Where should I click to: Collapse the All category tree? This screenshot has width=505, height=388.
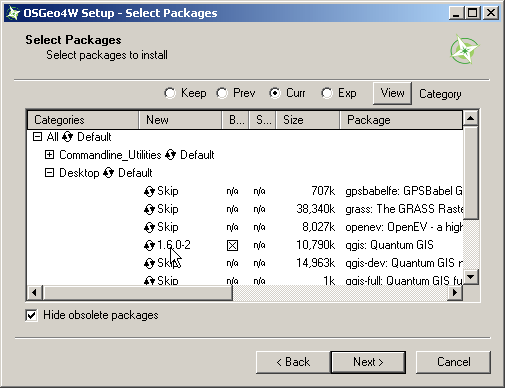pos(37,137)
